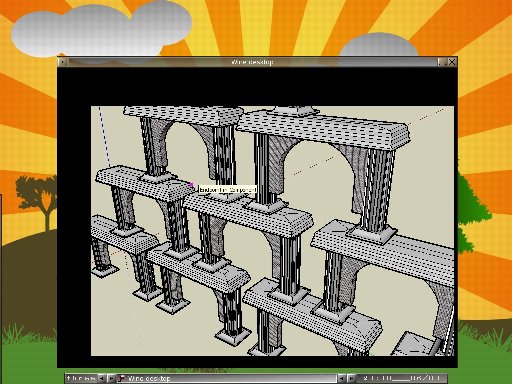
Task: Click the Wine icon in the taskbar entry
Action: pyautogui.click(x=122, y=378)
